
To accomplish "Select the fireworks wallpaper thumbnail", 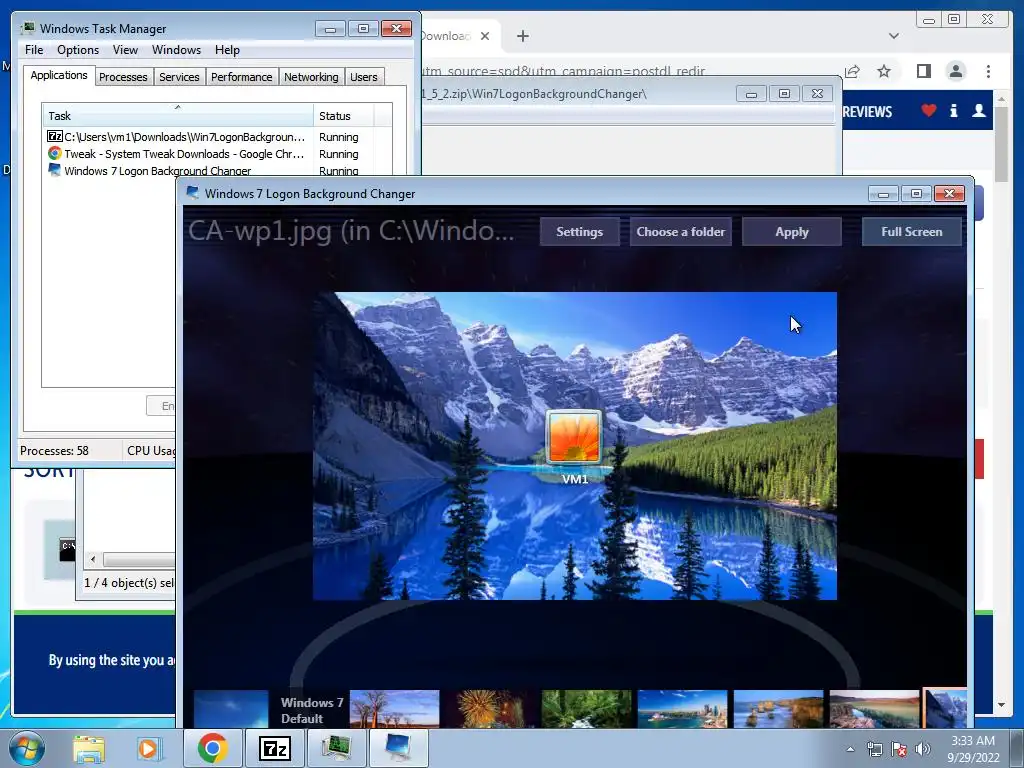I will point(490,709).
